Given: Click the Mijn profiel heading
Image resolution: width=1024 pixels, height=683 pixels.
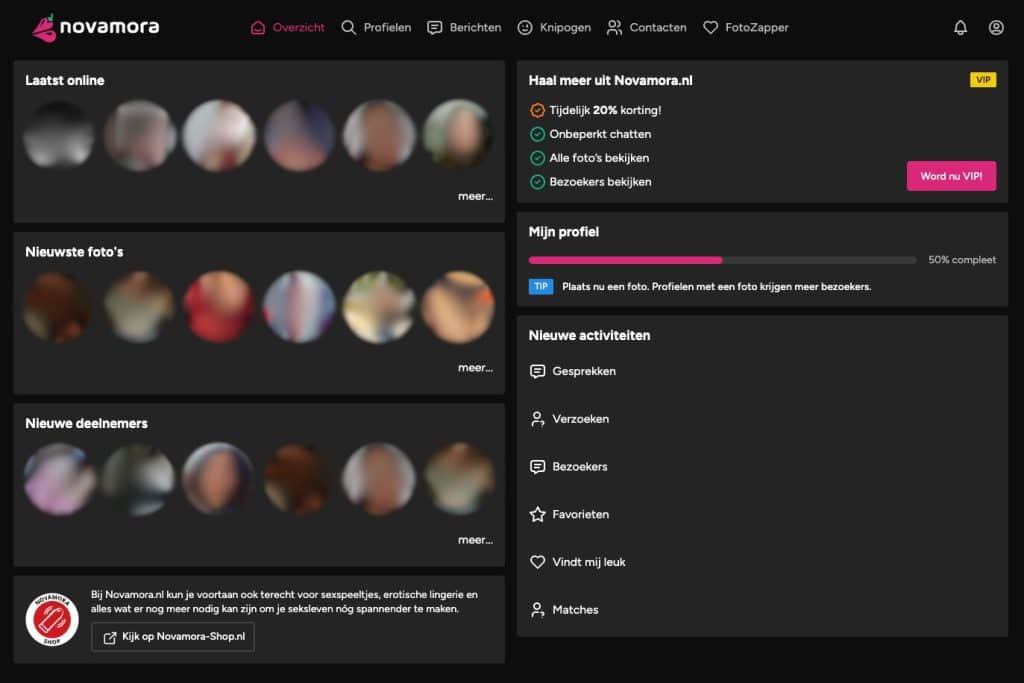Looking at the screenshot, I should pyautogui.click(x=564, y=232).
